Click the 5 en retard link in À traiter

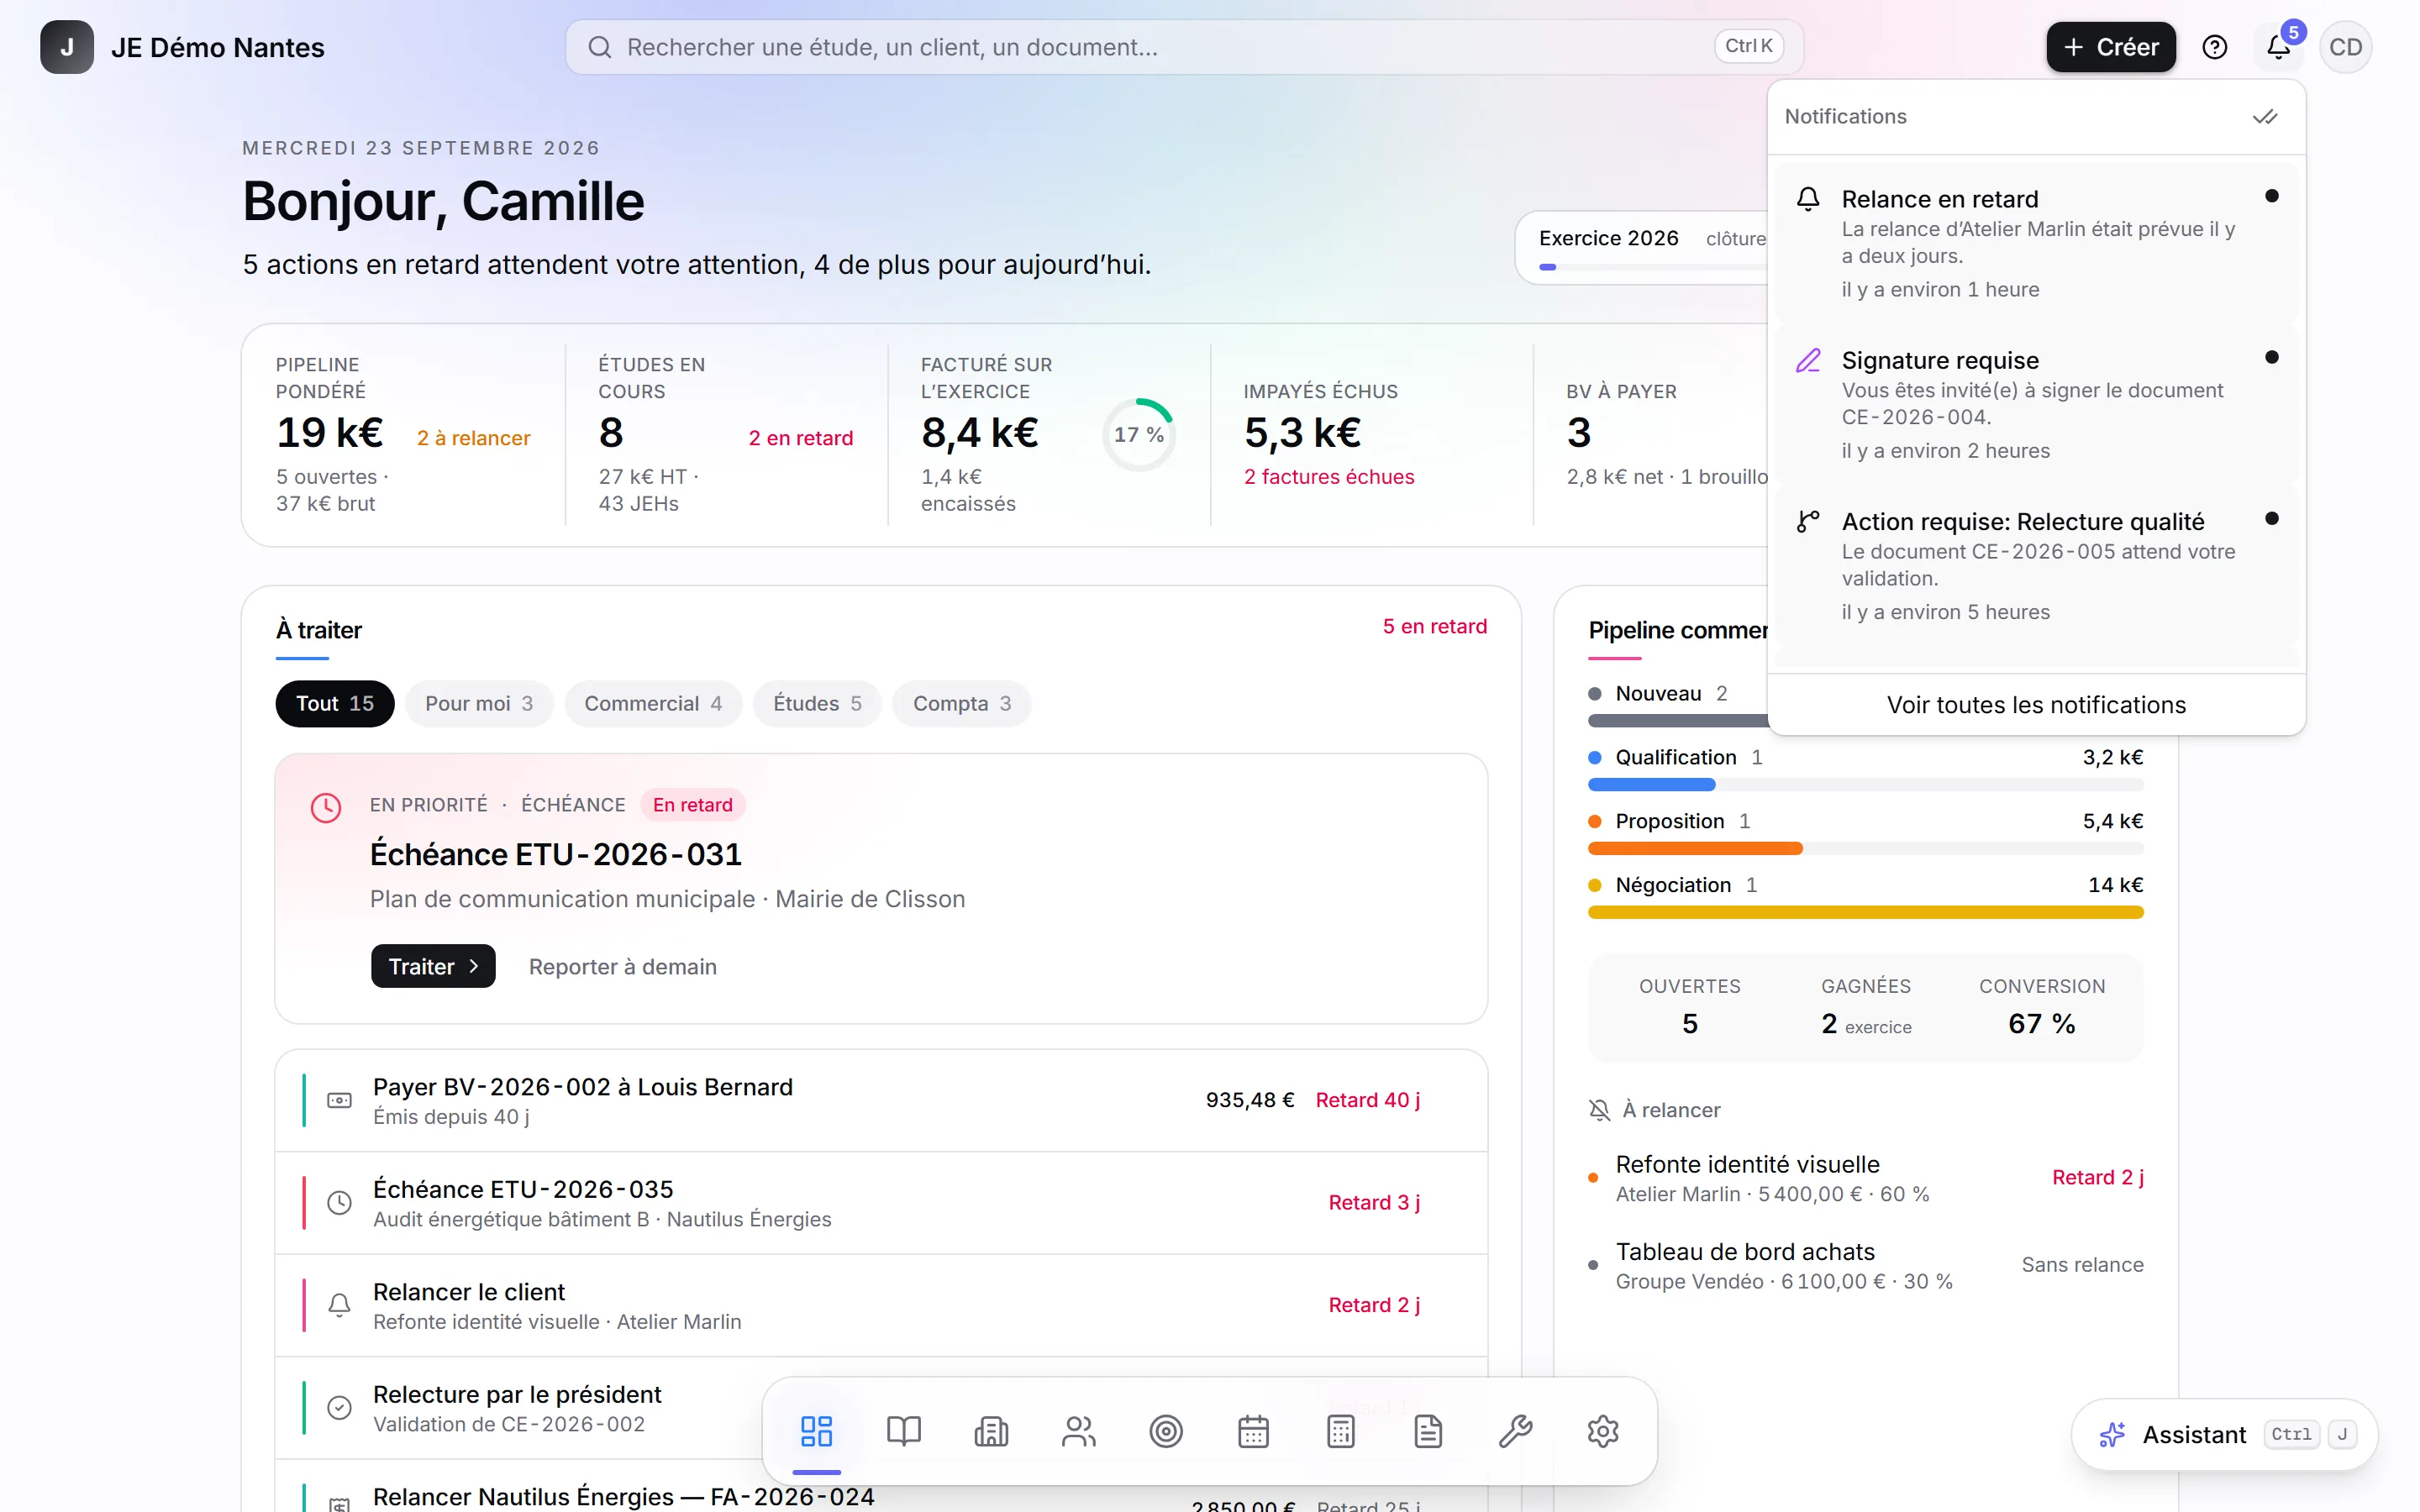[1435, 627]
